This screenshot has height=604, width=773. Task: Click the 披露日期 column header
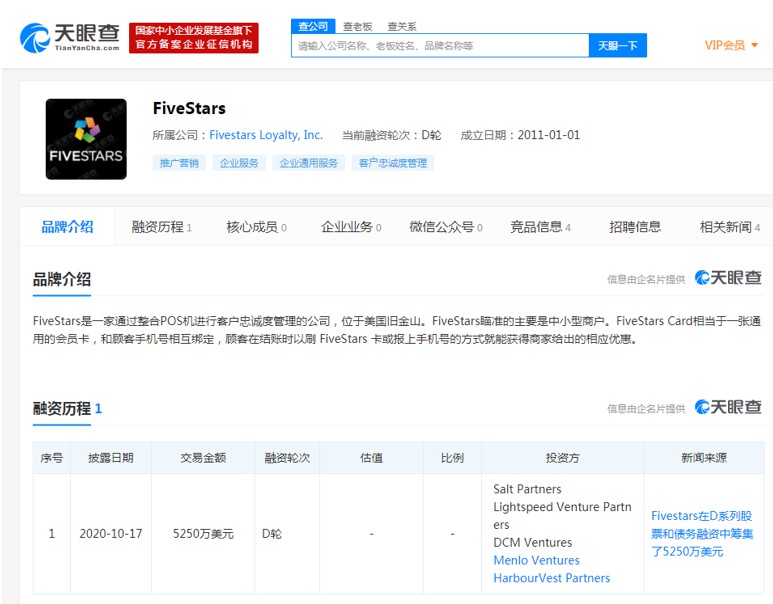(111, 458)
